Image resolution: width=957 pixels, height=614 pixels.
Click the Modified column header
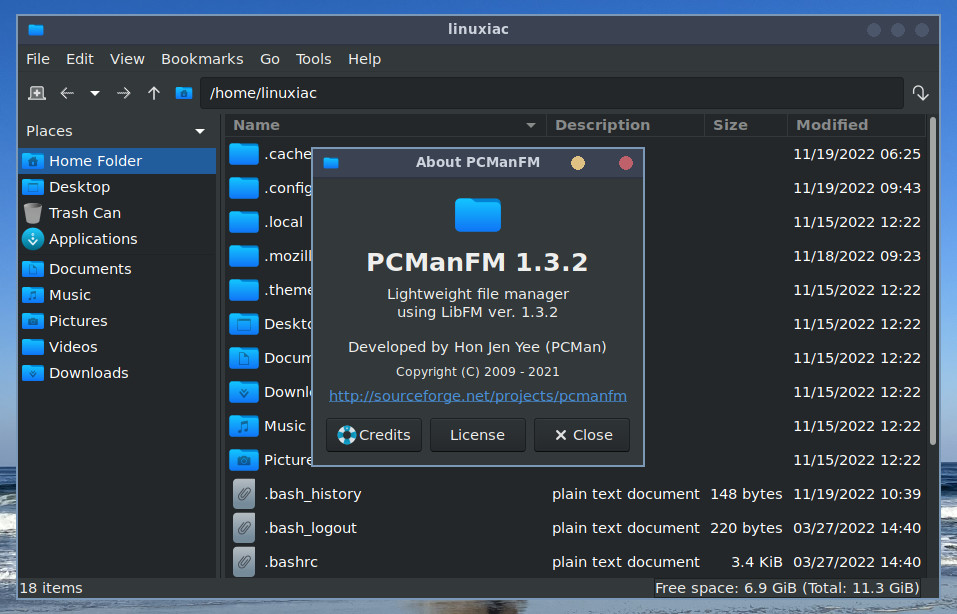(x=856, y=125)
